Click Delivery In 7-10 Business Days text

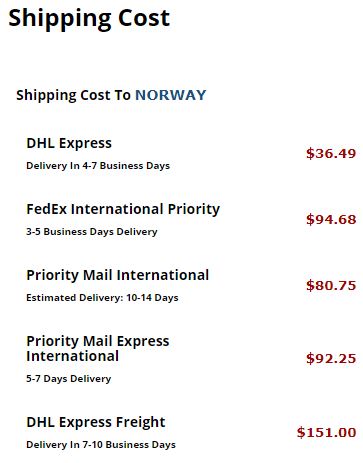coord(101,445)
